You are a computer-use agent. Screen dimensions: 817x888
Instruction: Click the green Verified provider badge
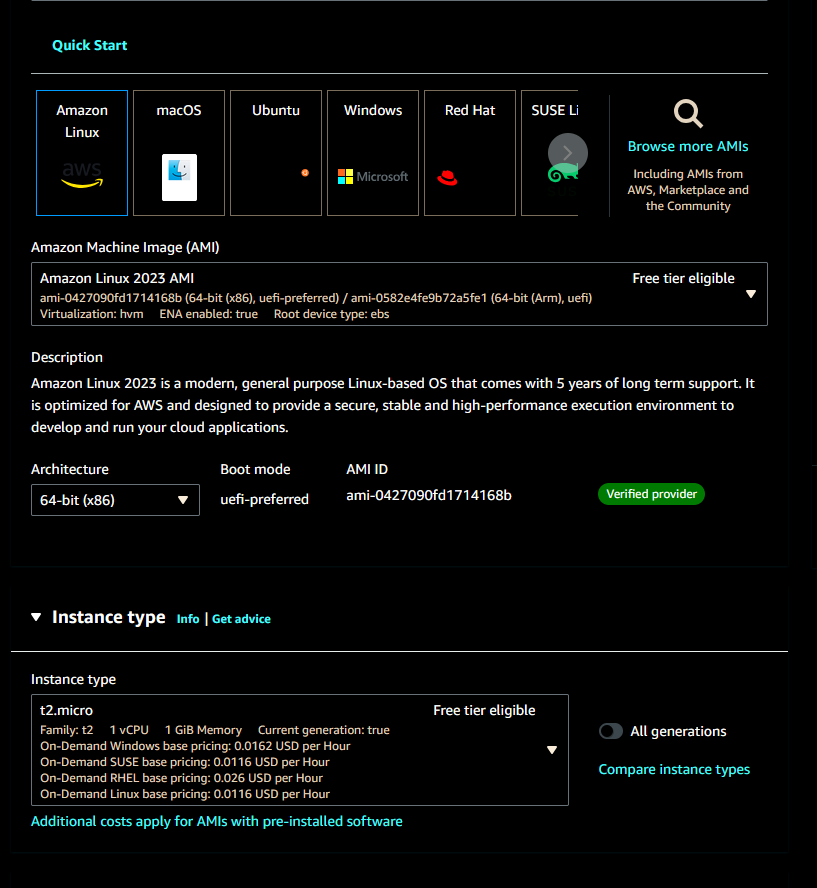click(x=651, y=494)
